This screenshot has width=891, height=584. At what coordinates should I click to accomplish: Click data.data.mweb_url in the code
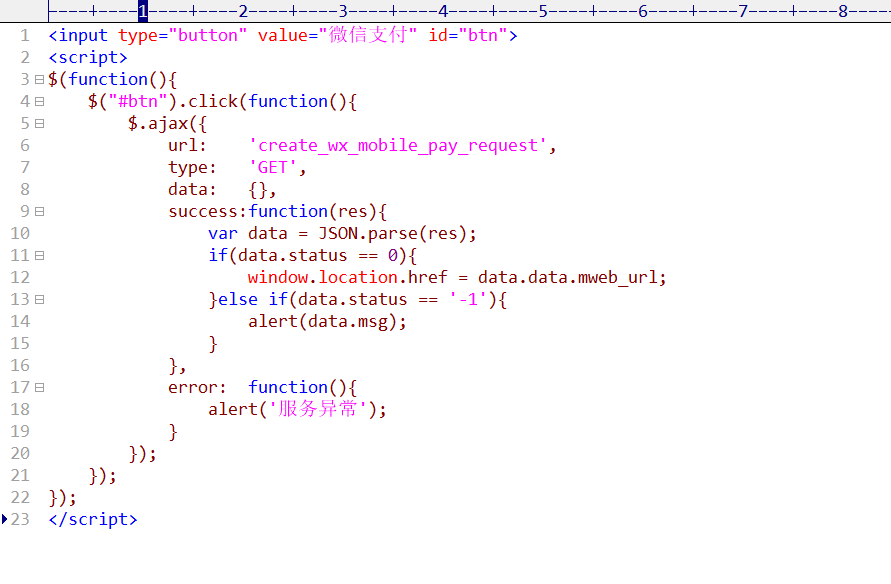(x=567, y=278)
